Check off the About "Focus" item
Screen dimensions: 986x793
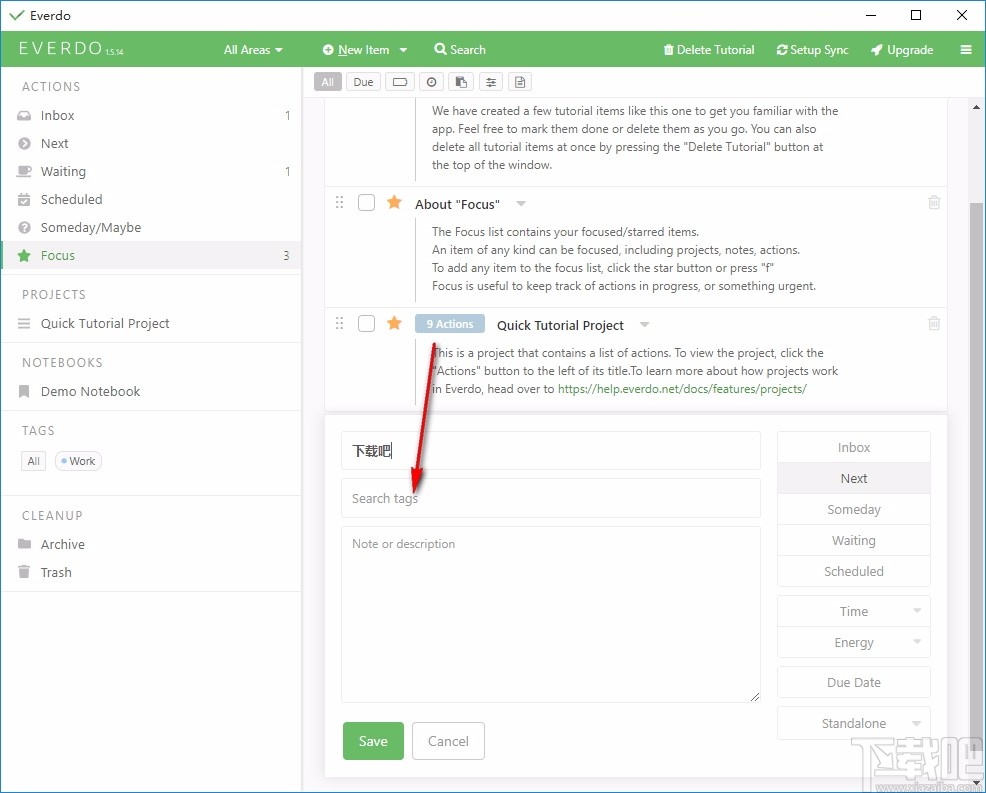[366, 202]
